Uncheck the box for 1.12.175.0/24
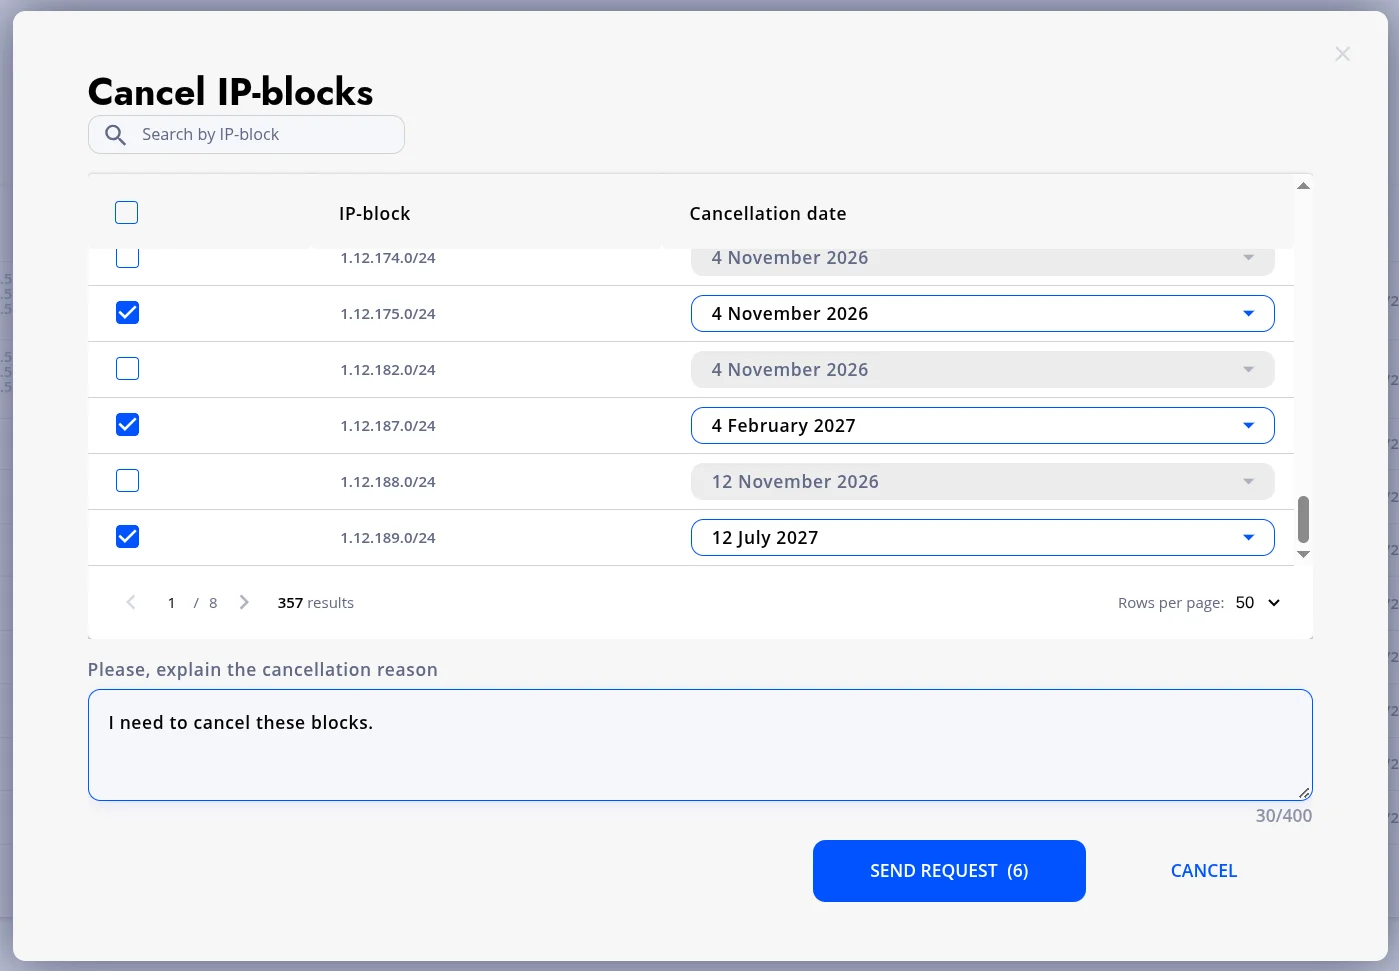This screenshot has height=971, width=1399. click(x=127, y=313)
